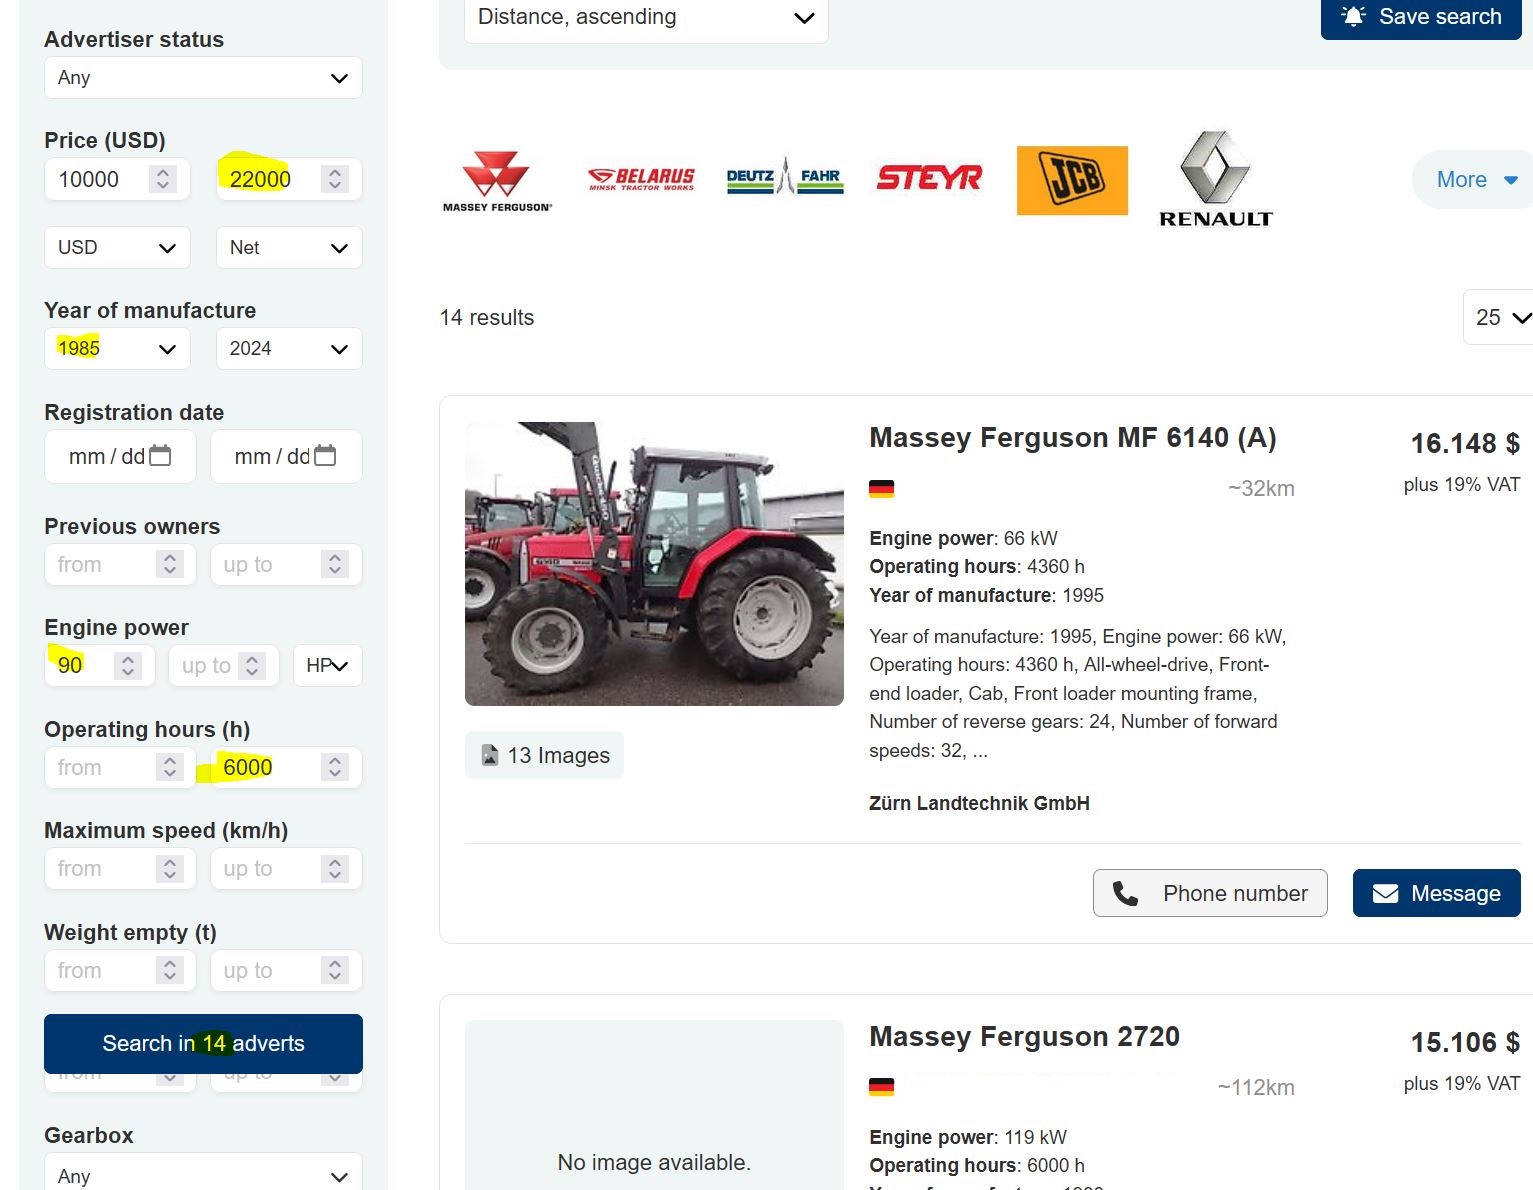The image size is (1533, 1190).
Task: Open results per page 25 dropdown
Action: click(1499, 317)
